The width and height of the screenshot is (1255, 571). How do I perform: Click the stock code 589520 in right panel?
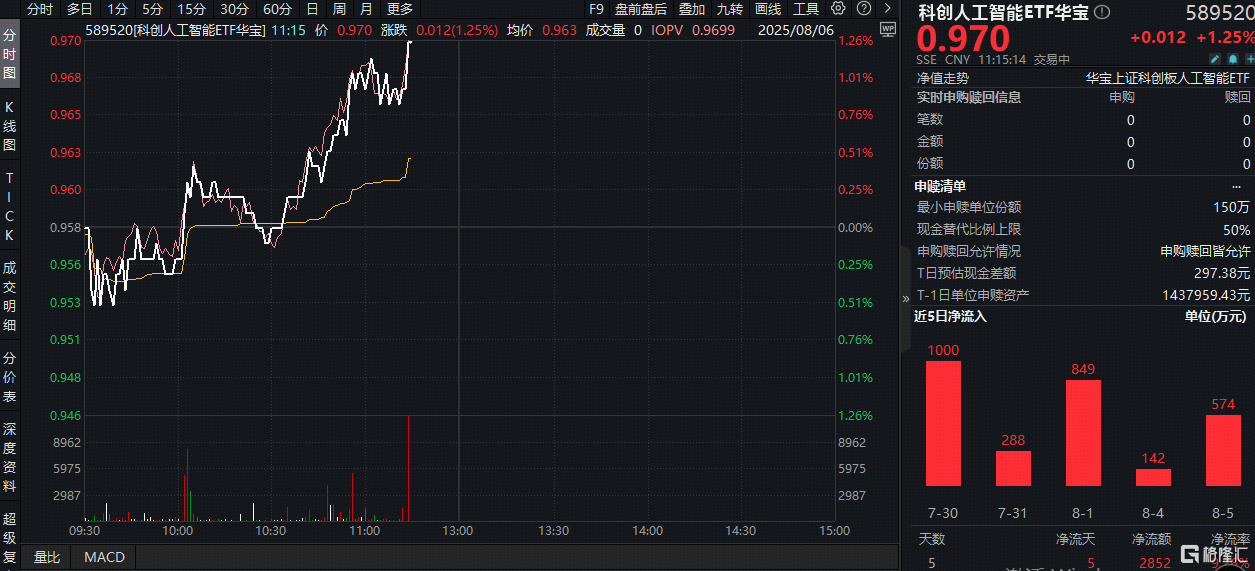(1219, 13)
